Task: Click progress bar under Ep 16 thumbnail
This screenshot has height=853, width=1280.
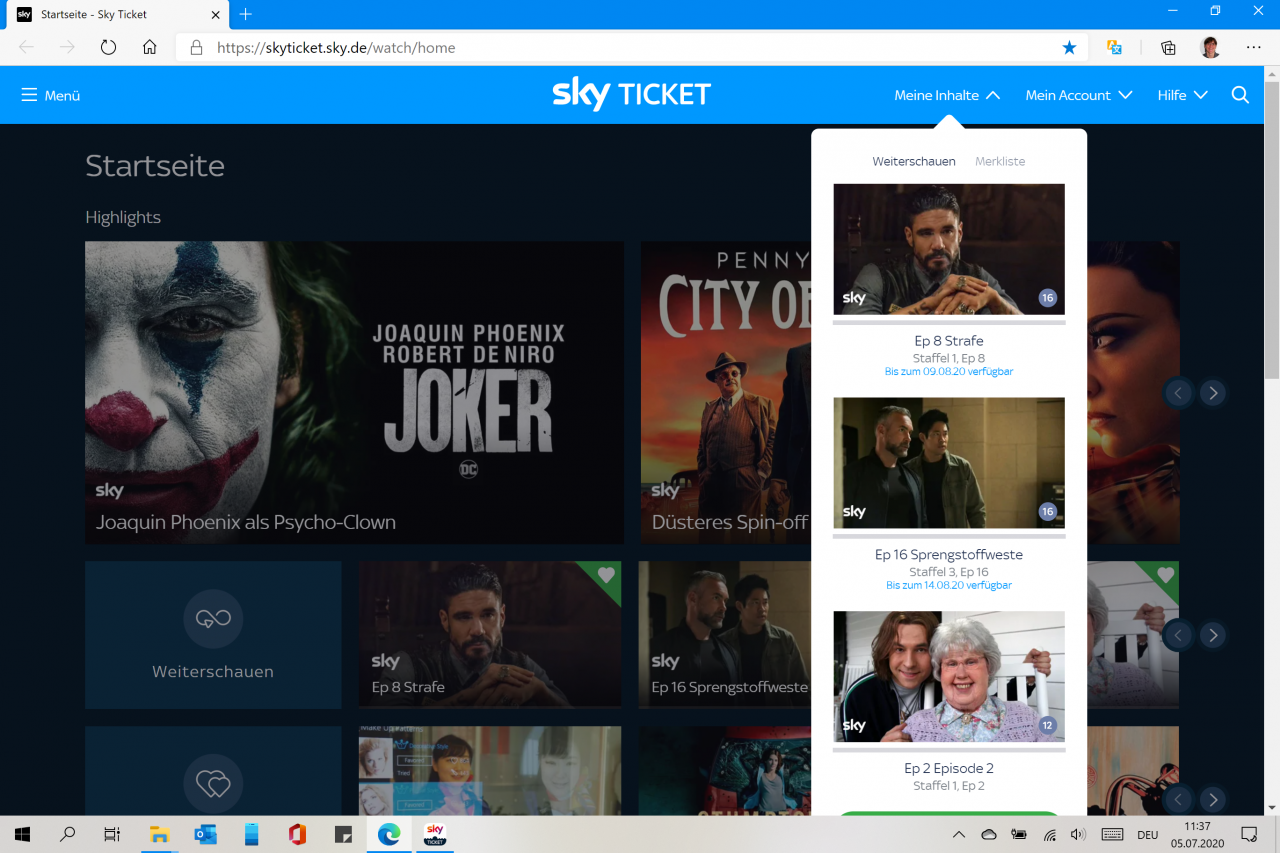Action: pos(949,536)
